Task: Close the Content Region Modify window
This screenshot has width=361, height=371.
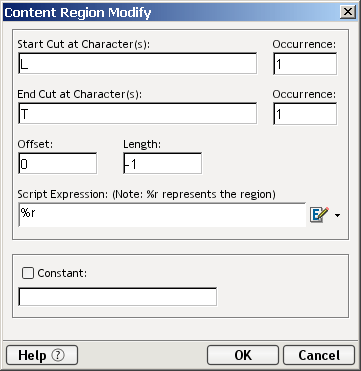Action: pos(348,12)
